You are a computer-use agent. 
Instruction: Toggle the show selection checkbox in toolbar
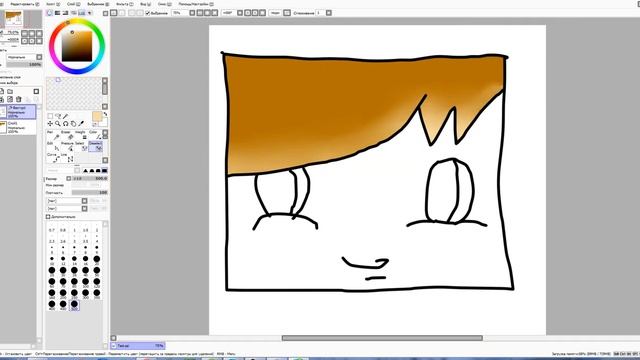coord(148,13)
